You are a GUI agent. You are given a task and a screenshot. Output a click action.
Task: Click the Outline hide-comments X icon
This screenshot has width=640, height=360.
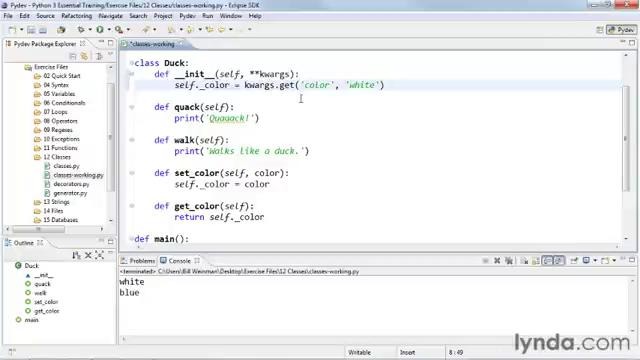pyautogui.click(x=88, y=255)
